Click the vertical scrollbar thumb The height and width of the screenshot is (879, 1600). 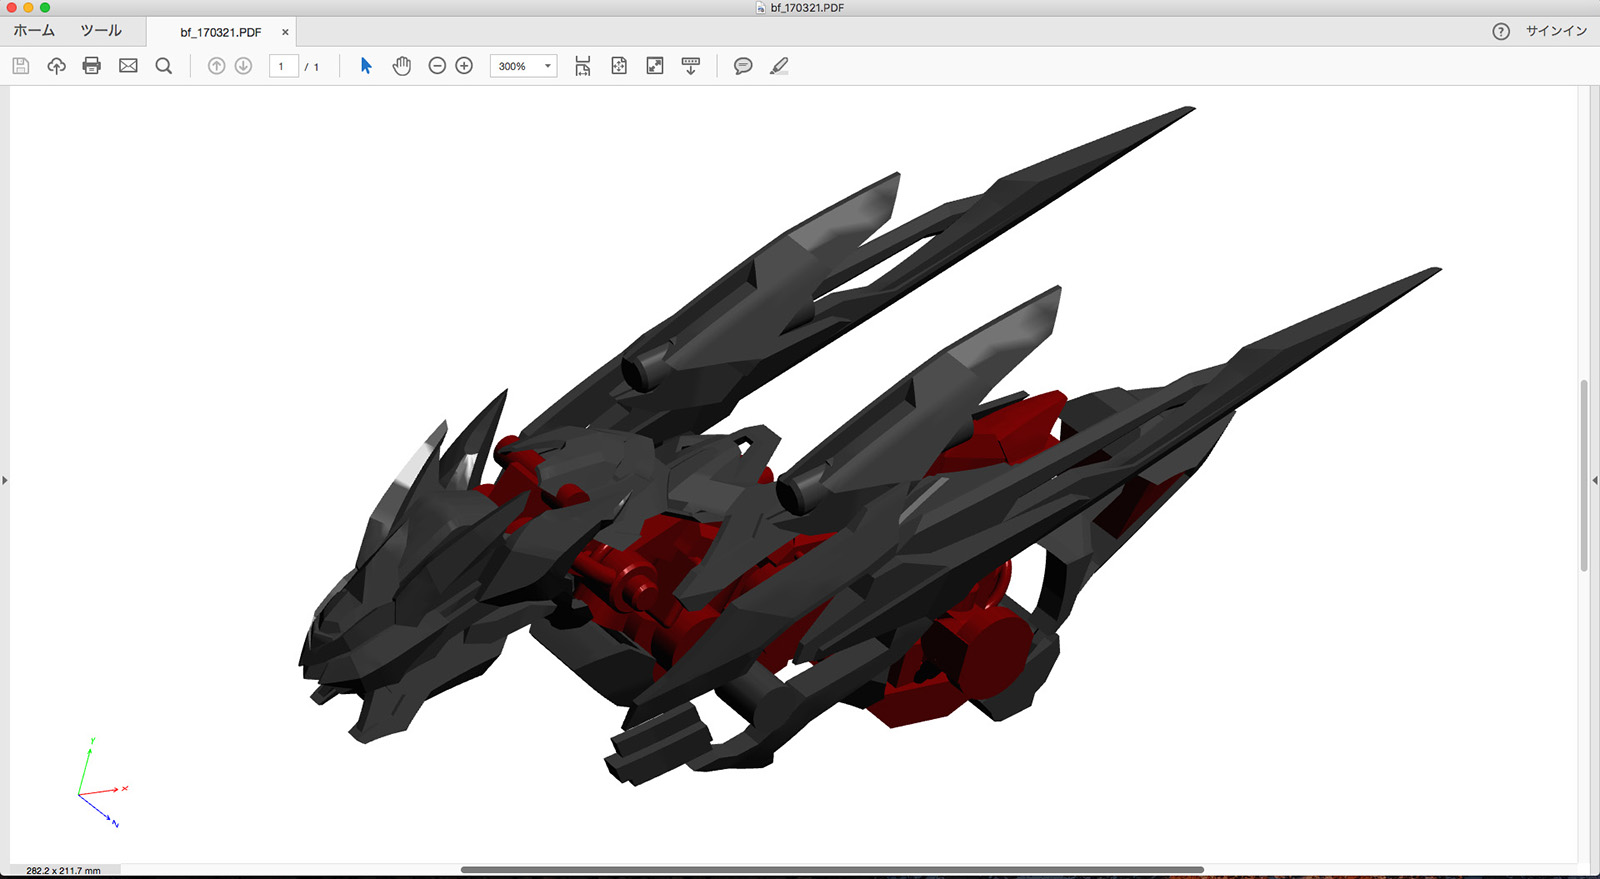point(1584,475)
